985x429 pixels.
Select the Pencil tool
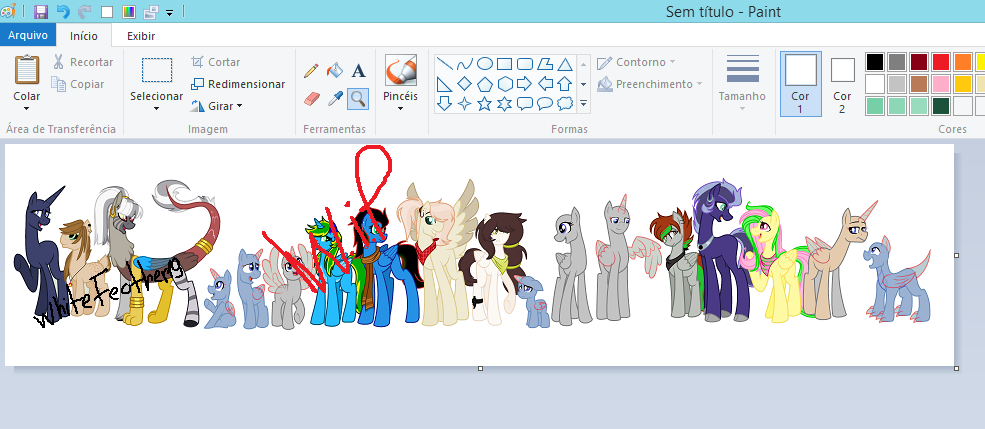(311, 70)
